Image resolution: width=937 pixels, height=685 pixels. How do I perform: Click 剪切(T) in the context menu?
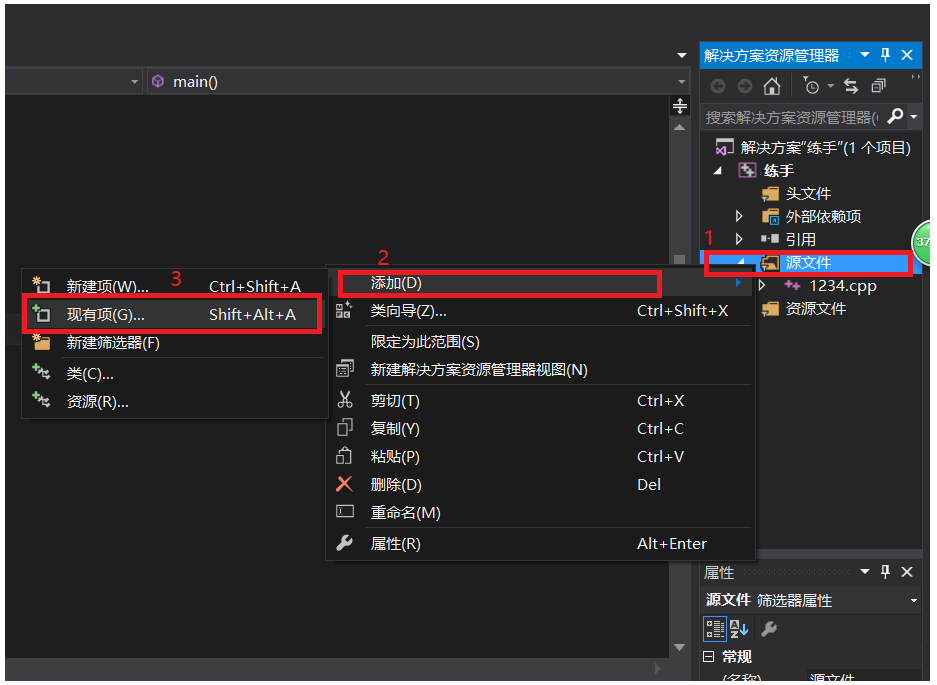540,400
